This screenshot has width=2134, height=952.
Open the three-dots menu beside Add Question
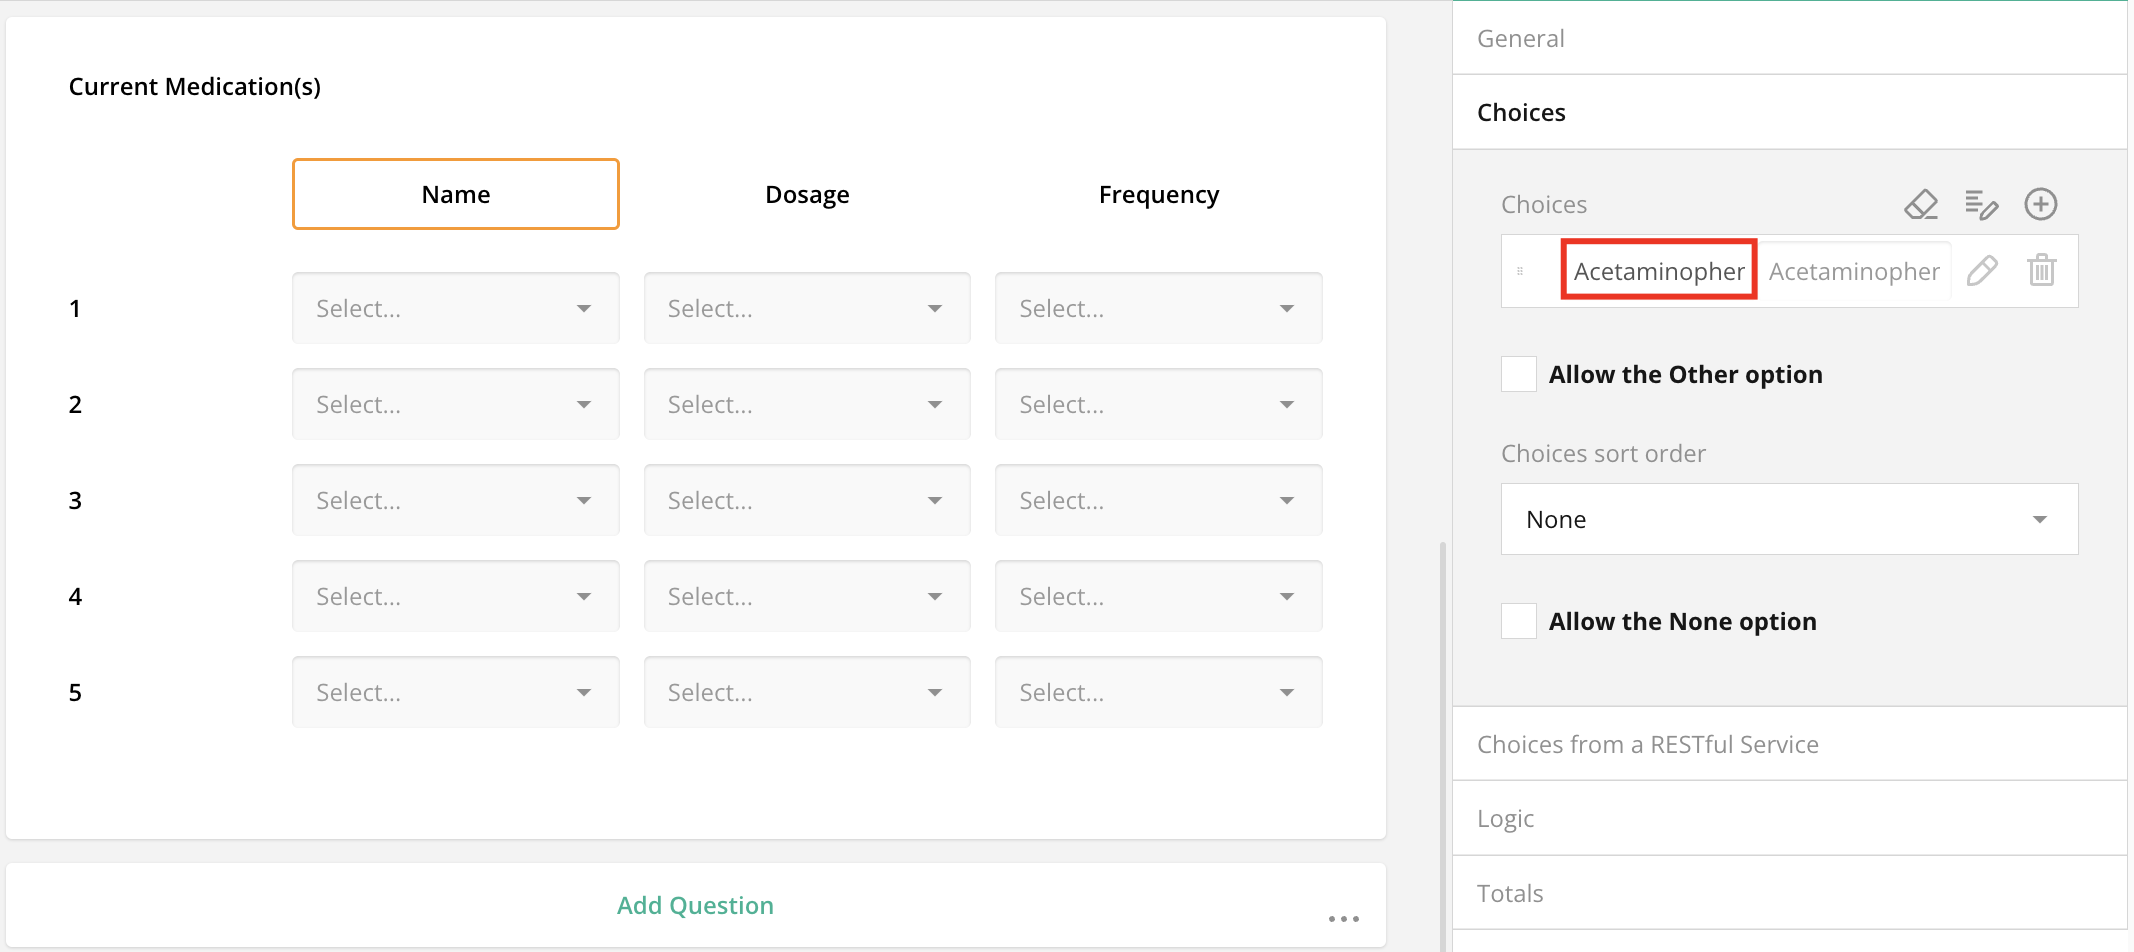[x=1343, y=918]
